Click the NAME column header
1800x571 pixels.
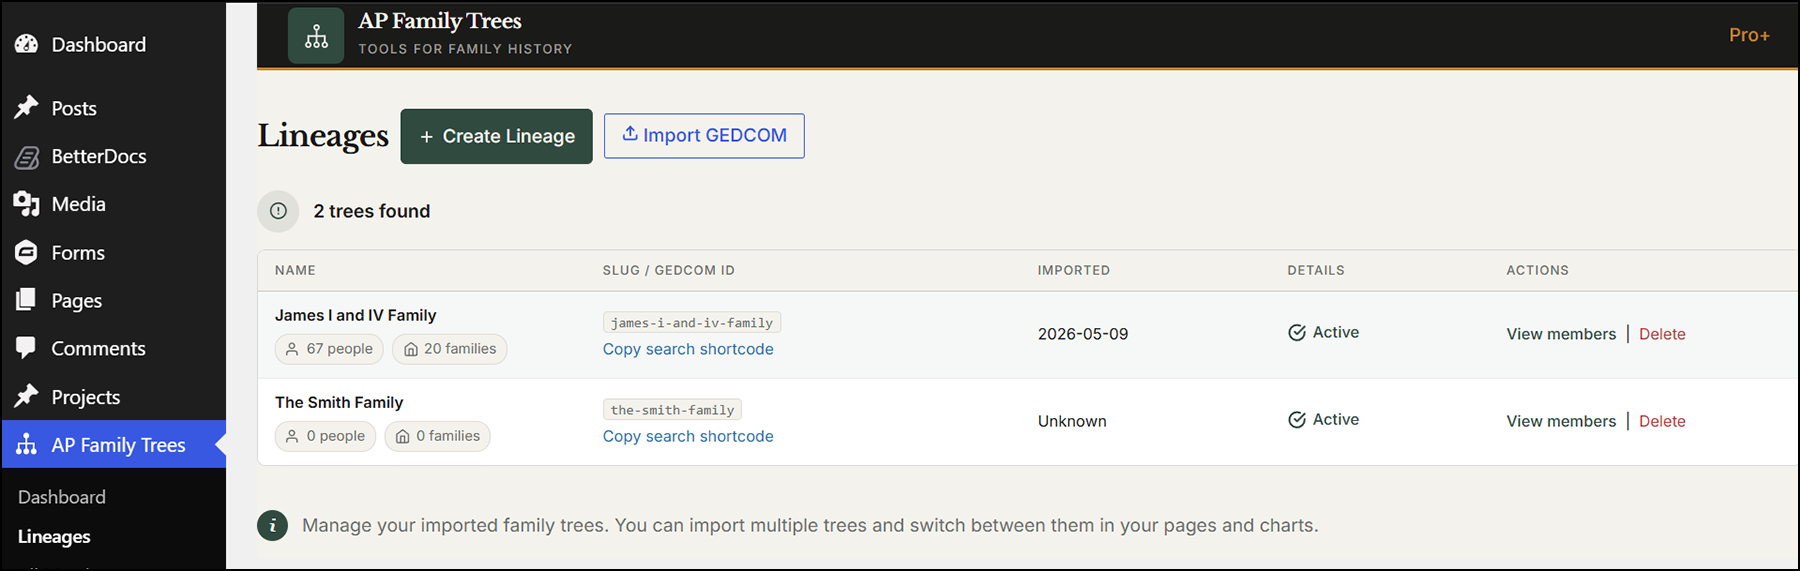295,270
